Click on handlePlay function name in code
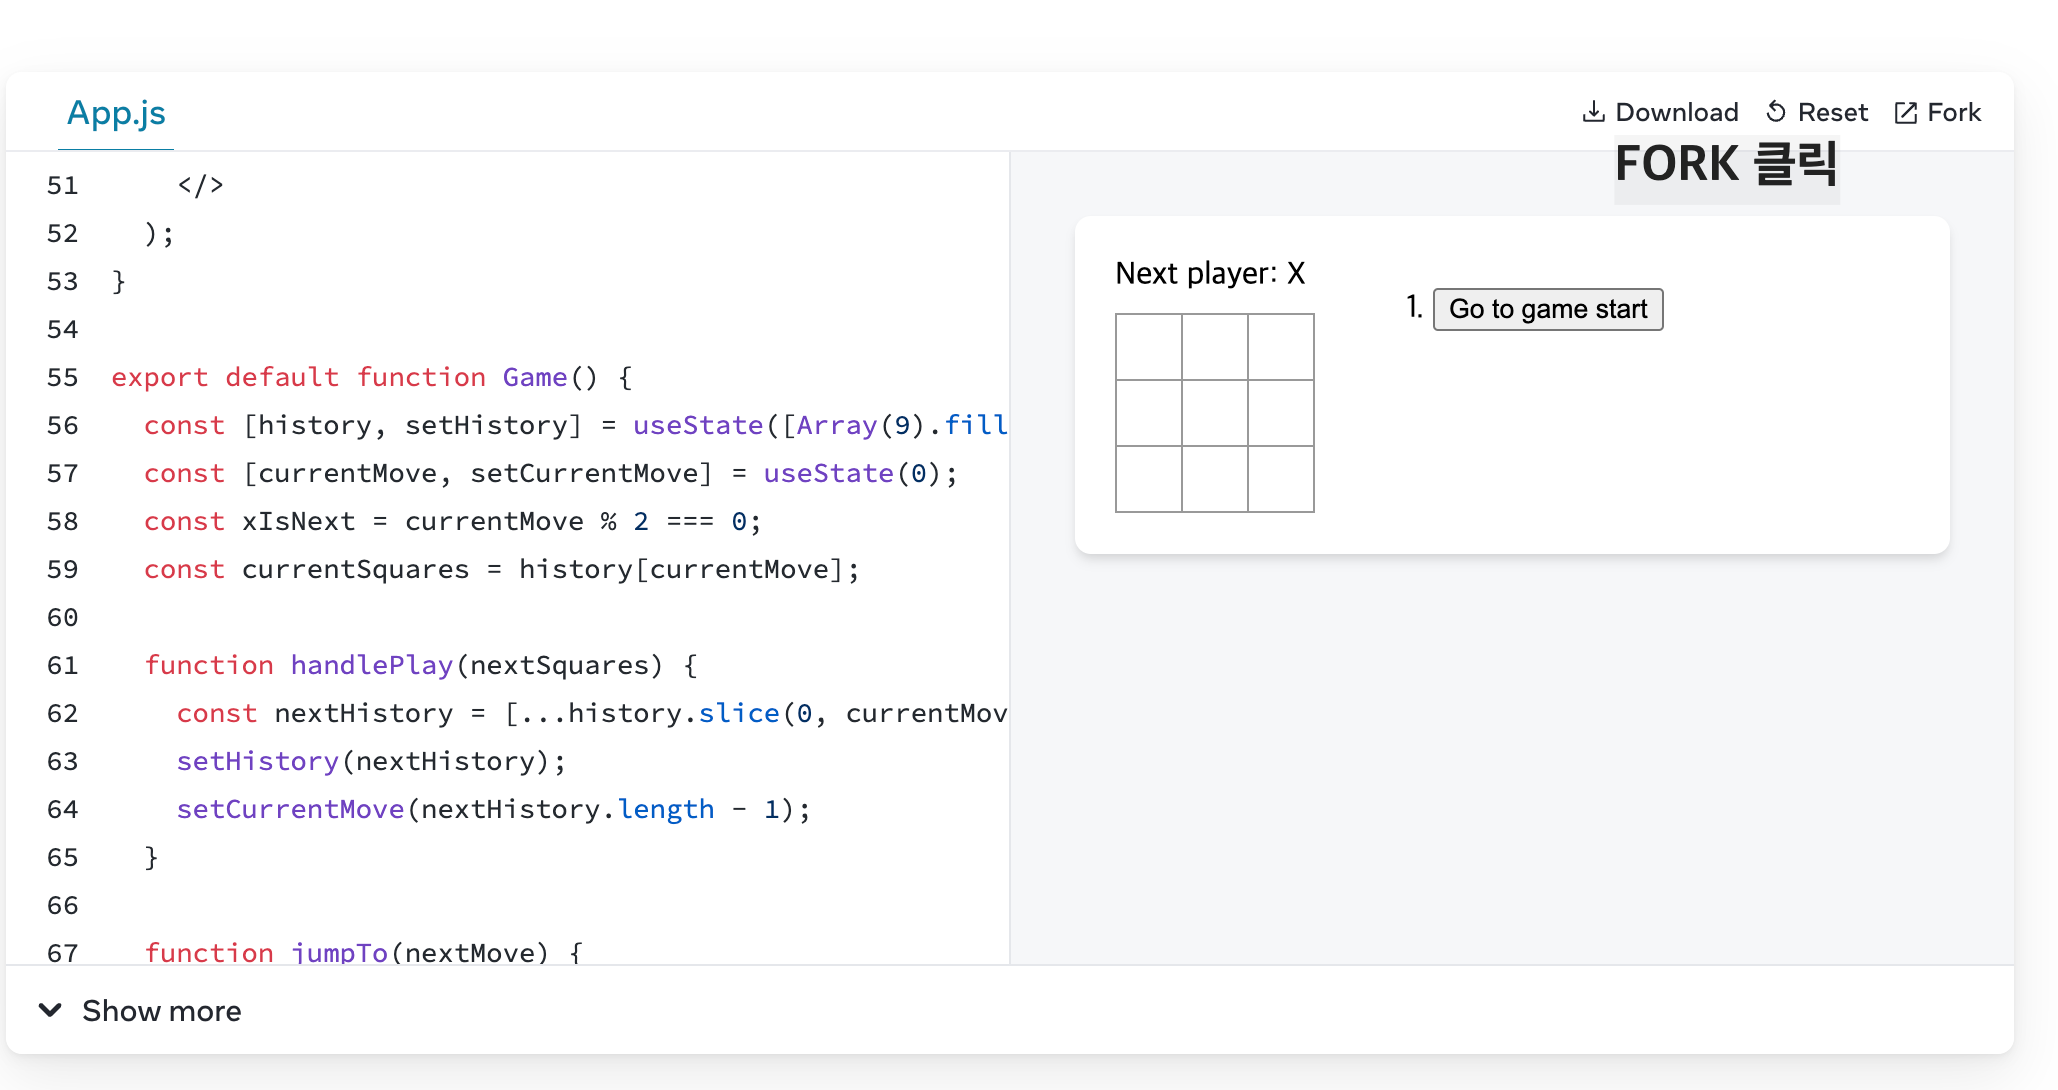 [x=371, y=666]
